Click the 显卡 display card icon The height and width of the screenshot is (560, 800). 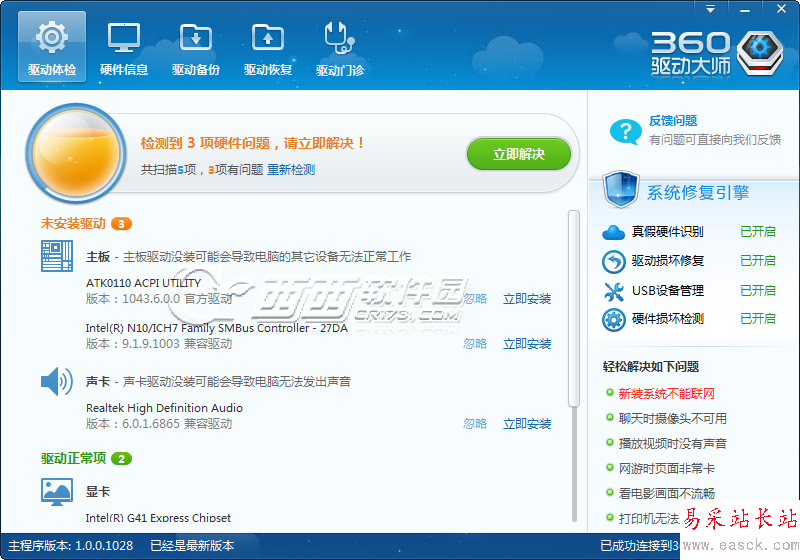[57, 492]
